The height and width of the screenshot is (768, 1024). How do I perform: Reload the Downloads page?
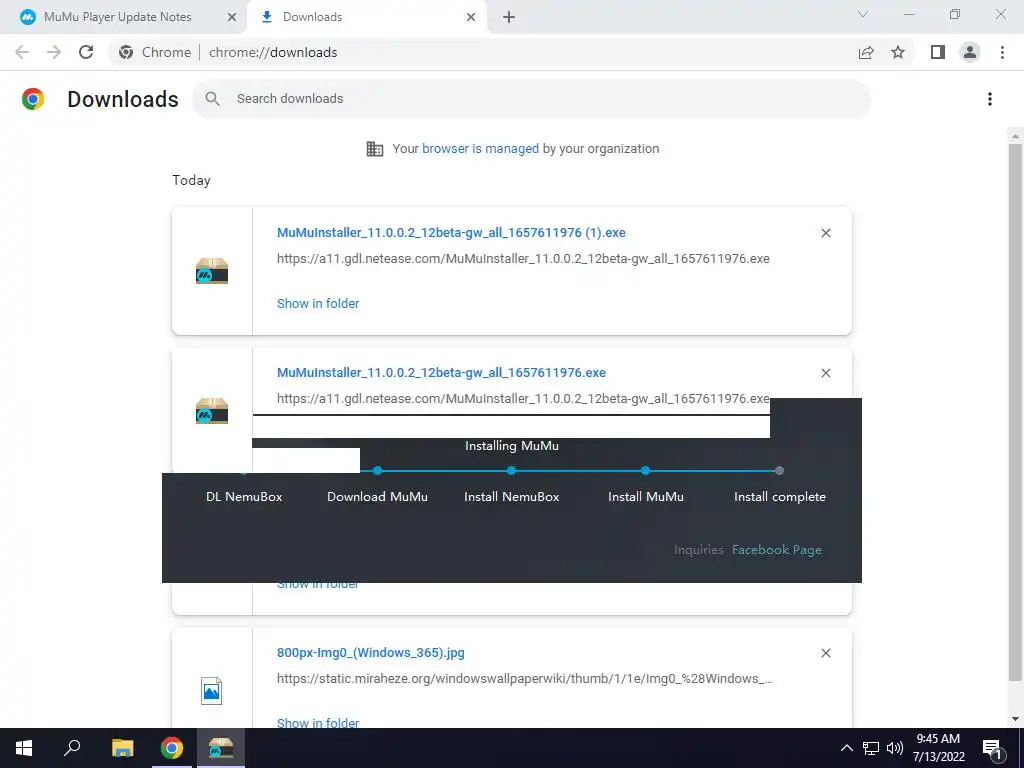(86, 52)
